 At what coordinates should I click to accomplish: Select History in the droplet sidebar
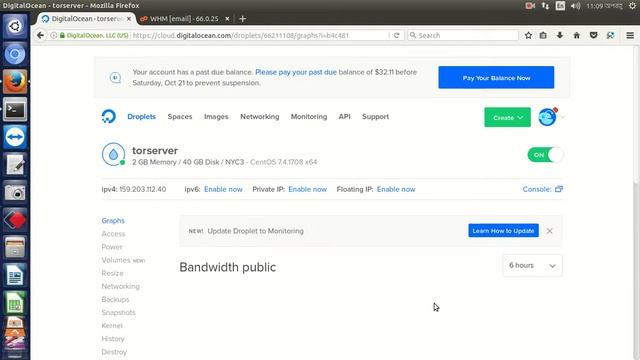113,339
